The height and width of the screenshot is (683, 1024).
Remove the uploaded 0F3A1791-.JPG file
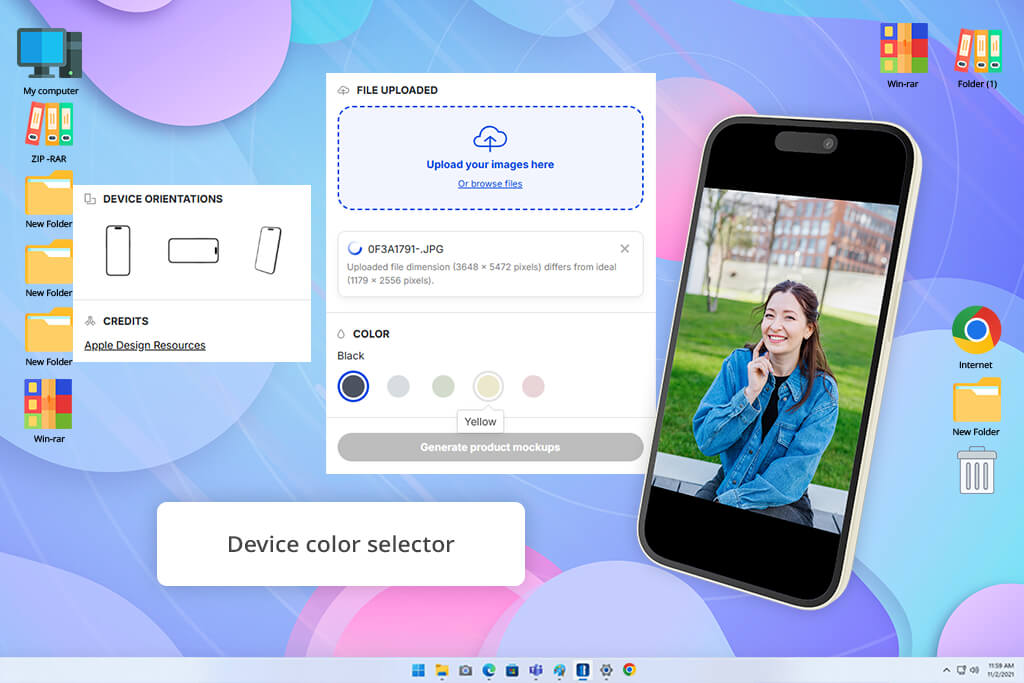point(625,249)
